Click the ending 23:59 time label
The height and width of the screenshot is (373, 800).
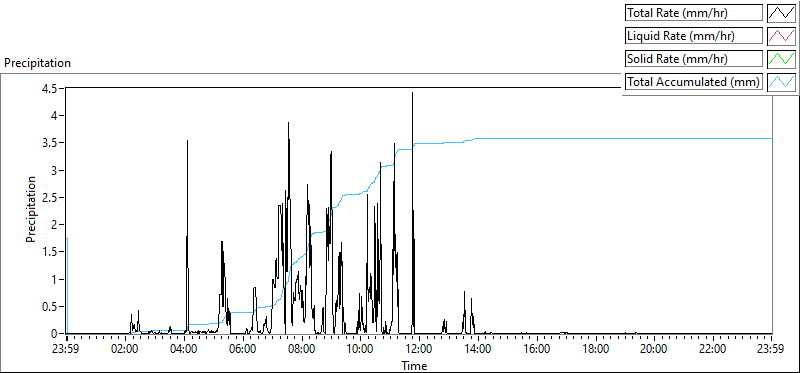pyautogui.click(x=771, y=350)
